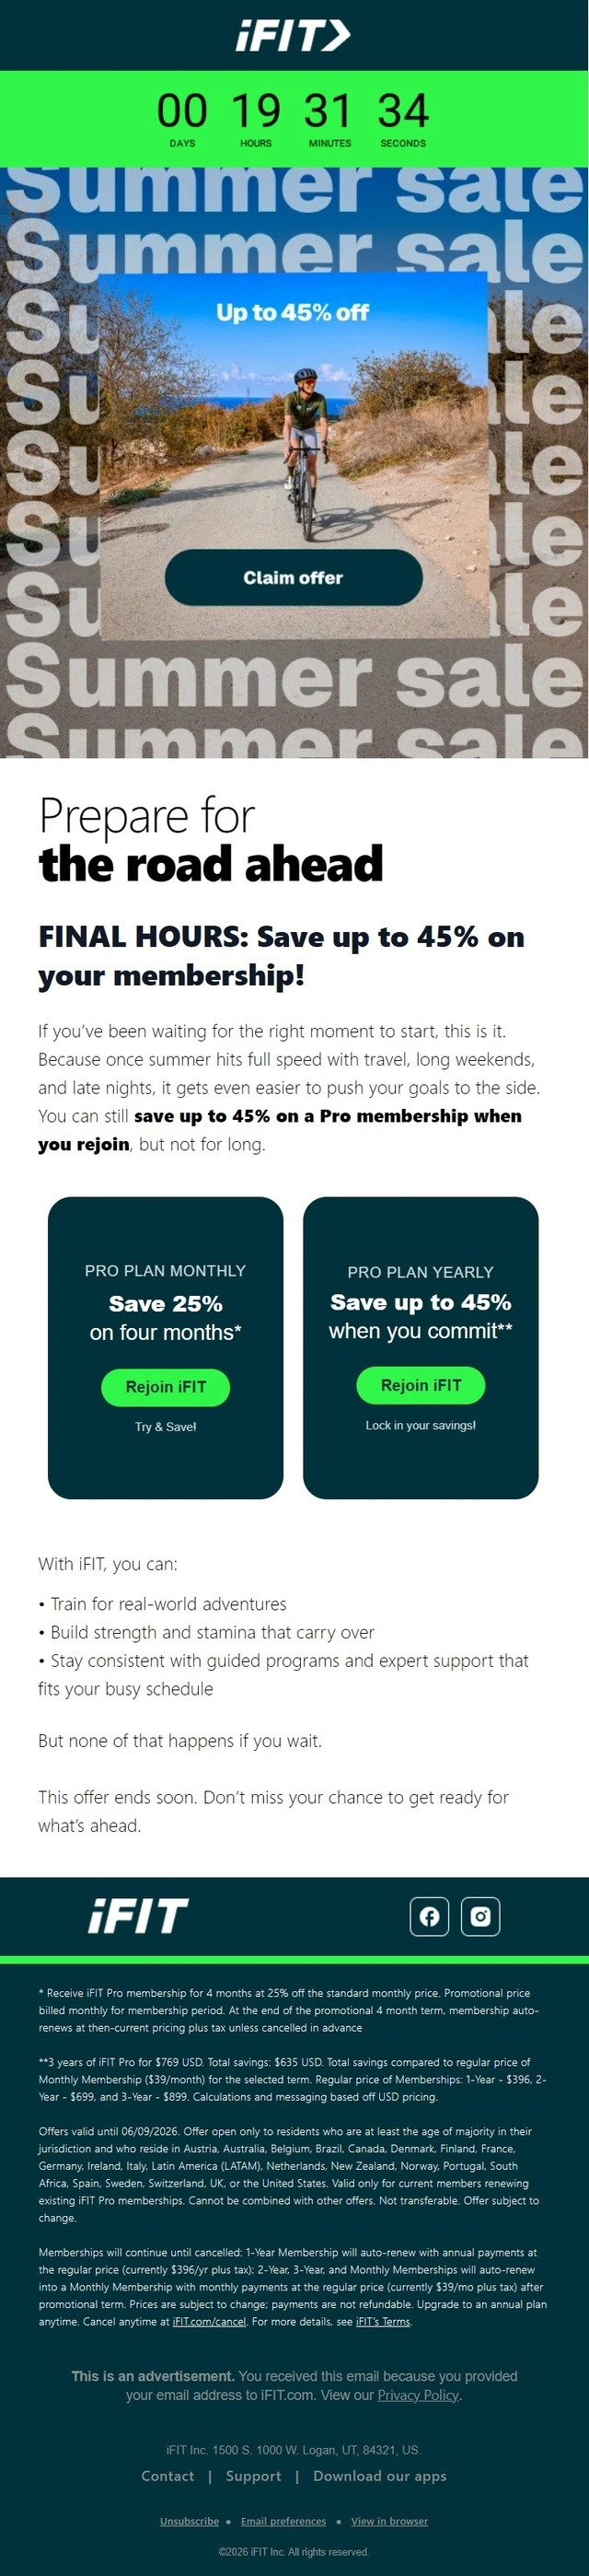589x2576 pixels.
Task: Open the Instagram icon in the footer
Action: [480, 1916]
